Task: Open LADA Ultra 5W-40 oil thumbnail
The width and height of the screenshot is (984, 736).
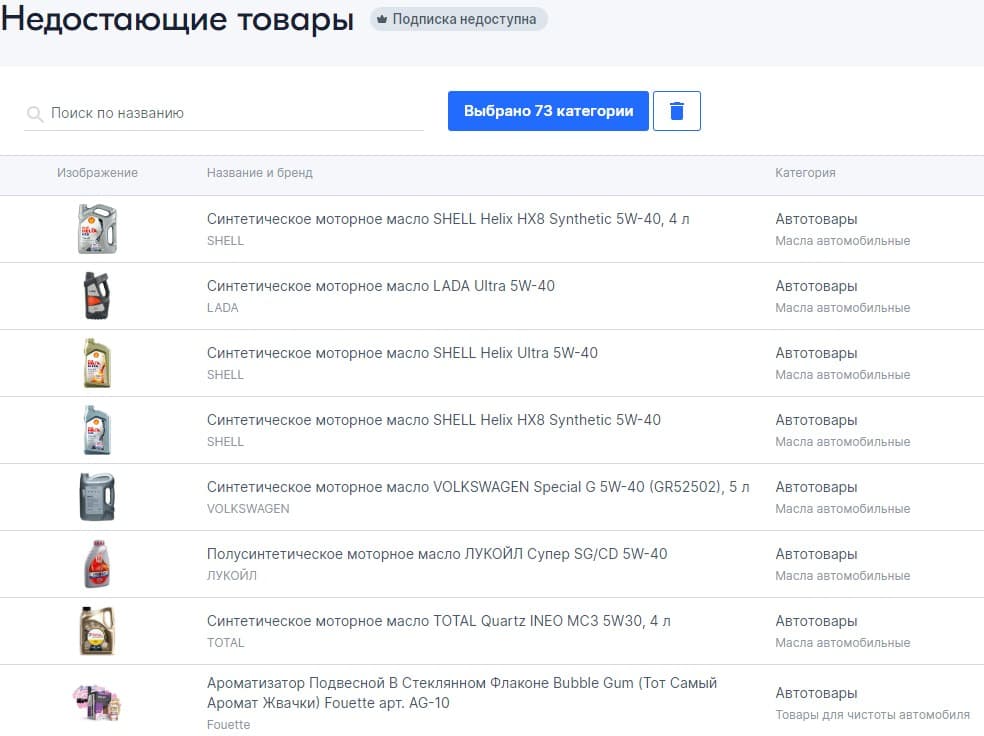Action: (97, 296)
